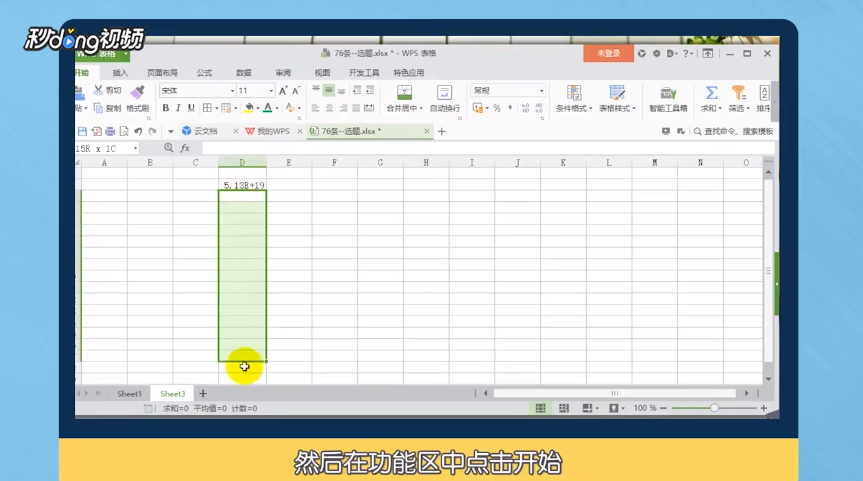Toggle Wrap Text (自动换行)
The height and width of the screenshot is (481, 863).
[445, 99]
